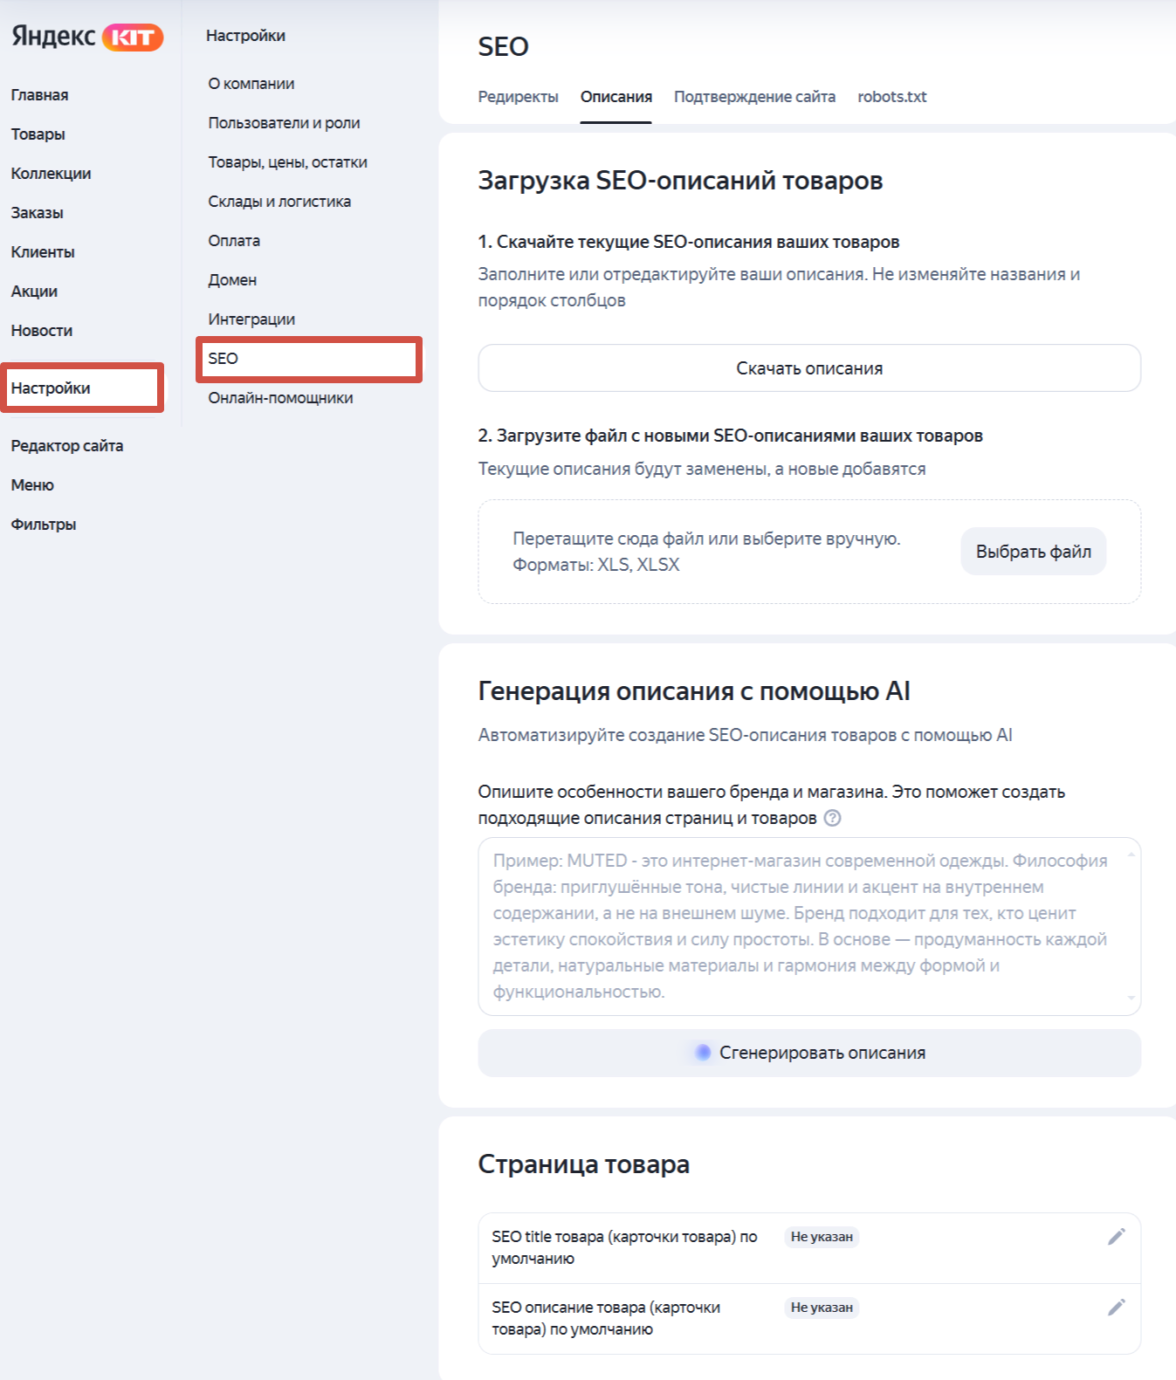This screenshot has height=1380, width=1176.
Task: Navigate to Пользователи и роли
Action: tap(284, 123)
